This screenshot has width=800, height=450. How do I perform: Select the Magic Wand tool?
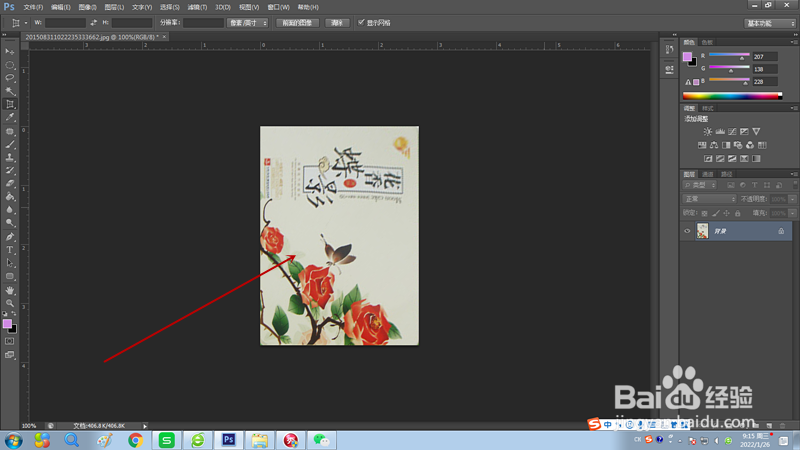pos(10,91)
